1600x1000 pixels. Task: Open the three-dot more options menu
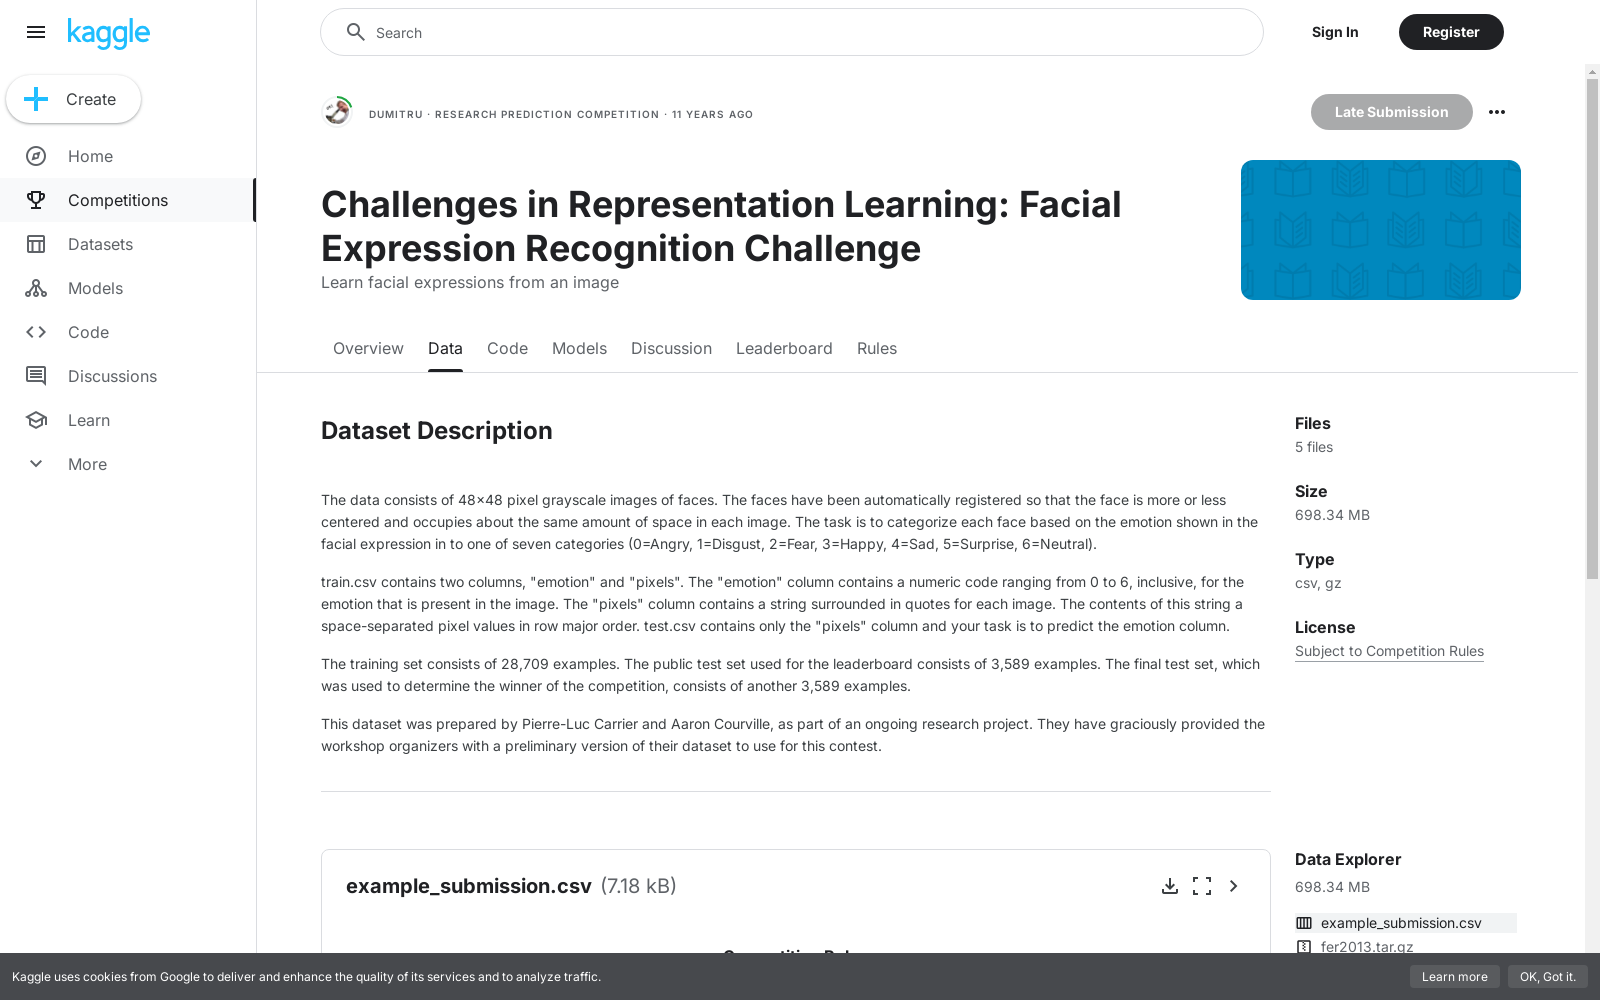coord(1497,112)
